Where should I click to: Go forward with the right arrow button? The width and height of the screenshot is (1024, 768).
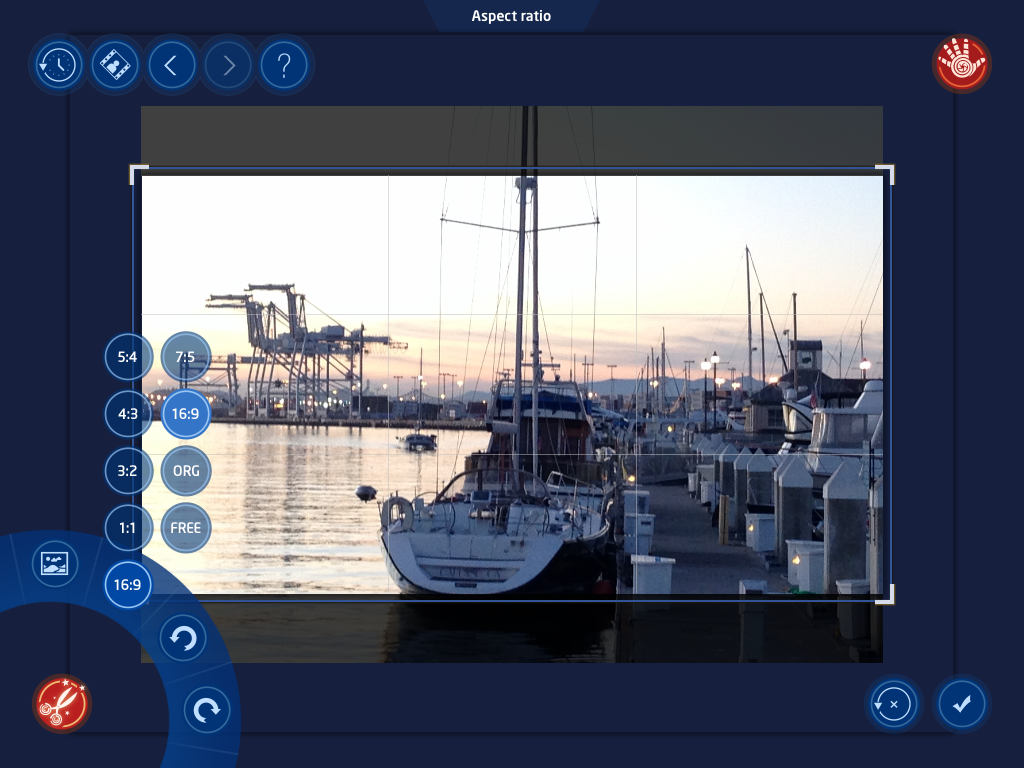point(228,65)
